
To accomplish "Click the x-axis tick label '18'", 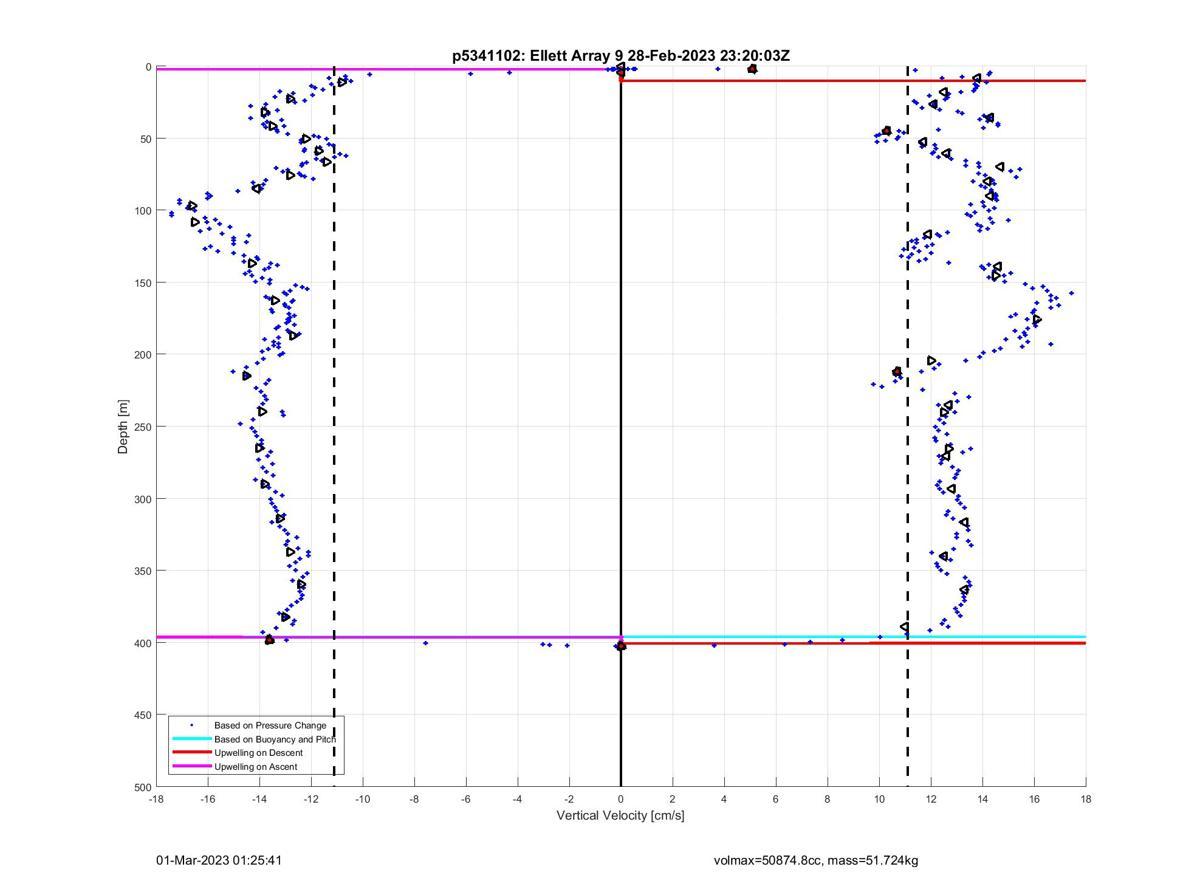I will pos(1086,799).
